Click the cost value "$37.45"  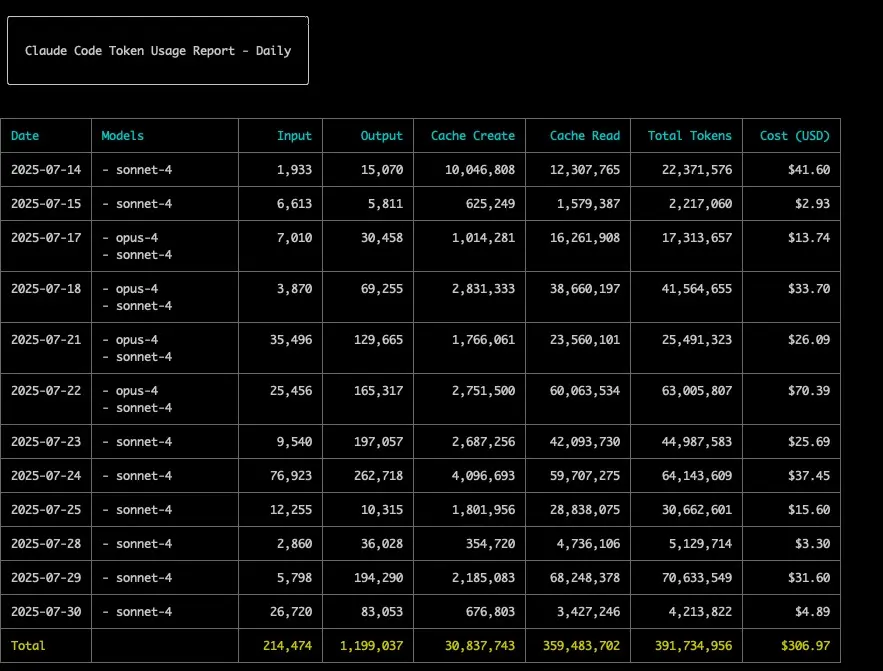pyautogui.click(x=809, y=476)
